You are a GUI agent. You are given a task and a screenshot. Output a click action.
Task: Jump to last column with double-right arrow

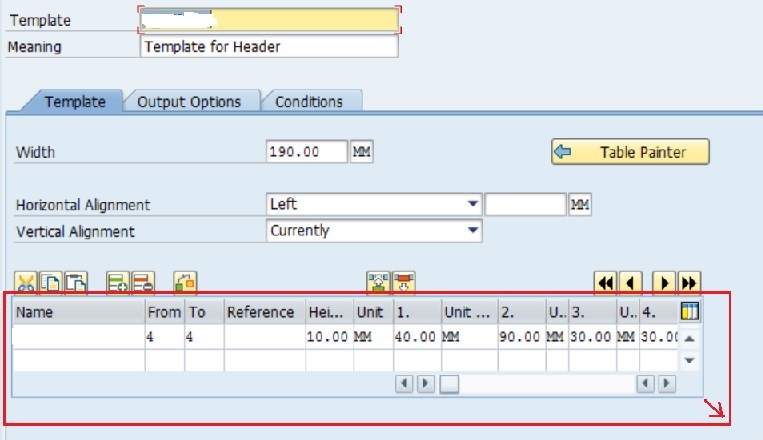[x=688, y=282]
